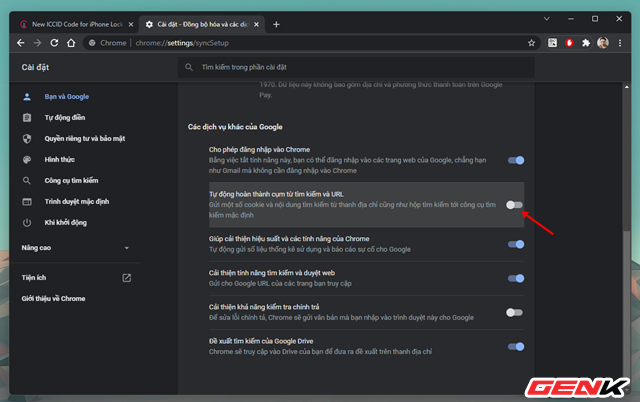Turn off Đề xuất tìm kiếm của Google Drive

(x=516, y=347)
